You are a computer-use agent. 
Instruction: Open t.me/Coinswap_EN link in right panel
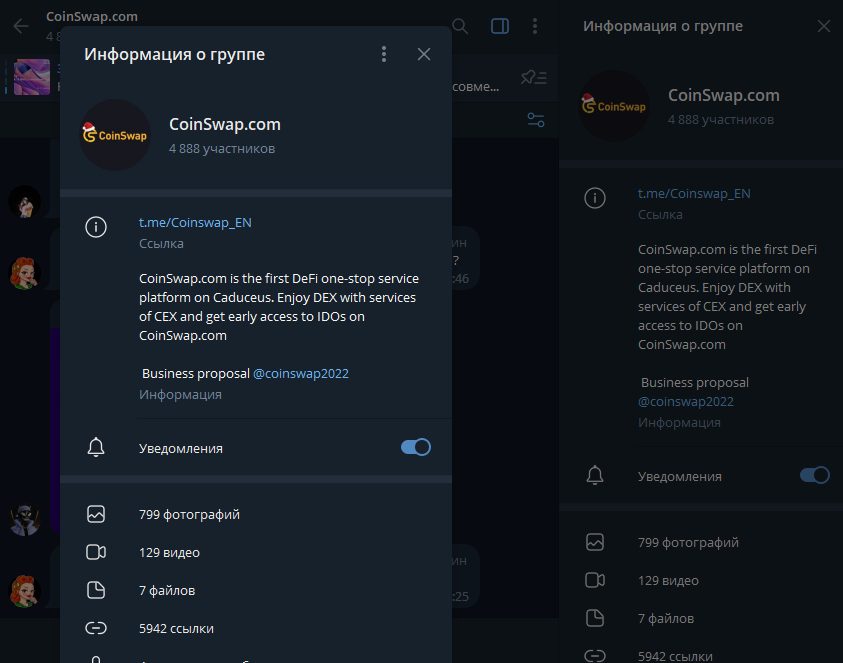pos(694,193)
